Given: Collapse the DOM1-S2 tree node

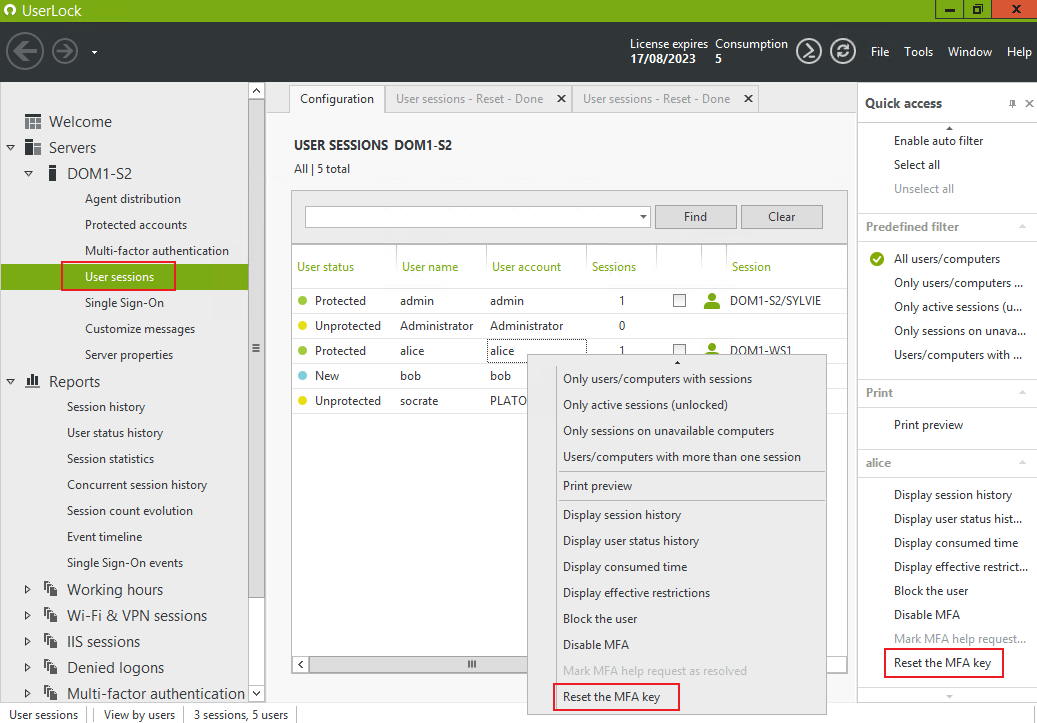Looking at the screenshot, I should click(28, 174).
